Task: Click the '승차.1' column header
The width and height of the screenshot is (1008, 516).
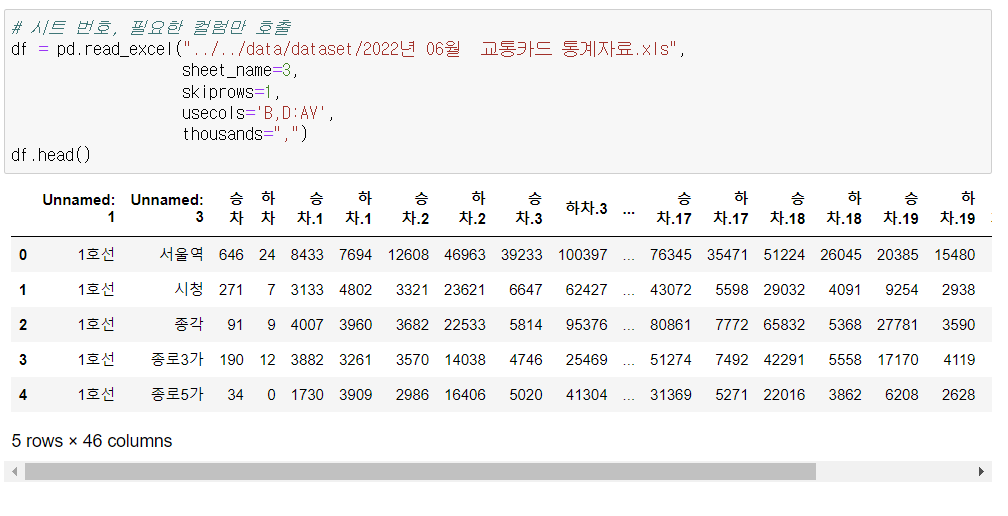Action: tap(310, 208)
